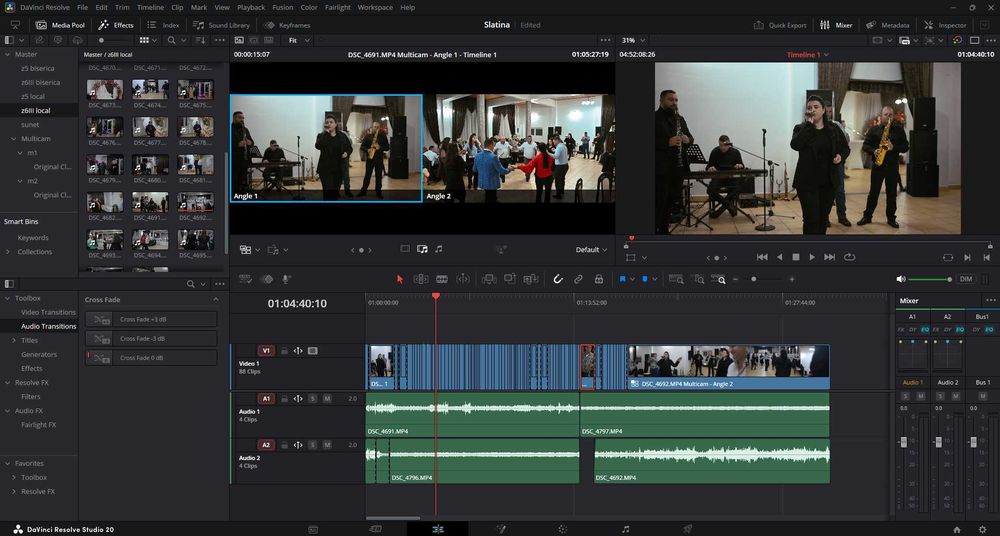
Task: Adjust the green monitor volume slider
Action: tap(930, 279)
